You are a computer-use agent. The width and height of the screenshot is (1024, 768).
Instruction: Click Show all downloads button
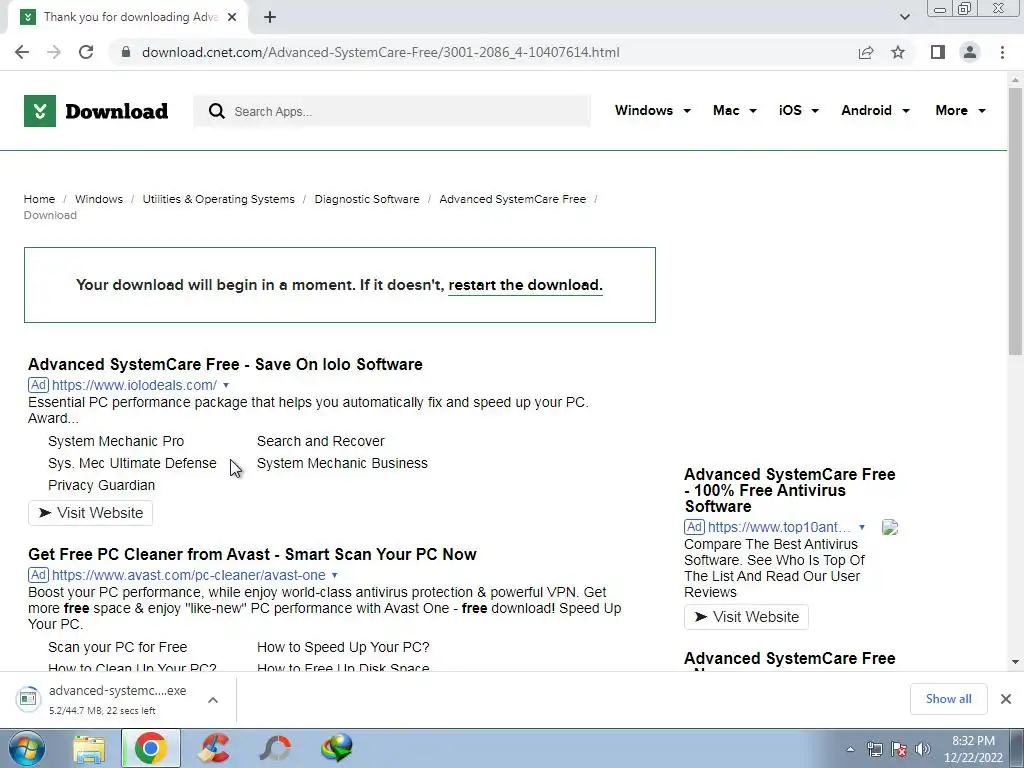tap(948, 699)
